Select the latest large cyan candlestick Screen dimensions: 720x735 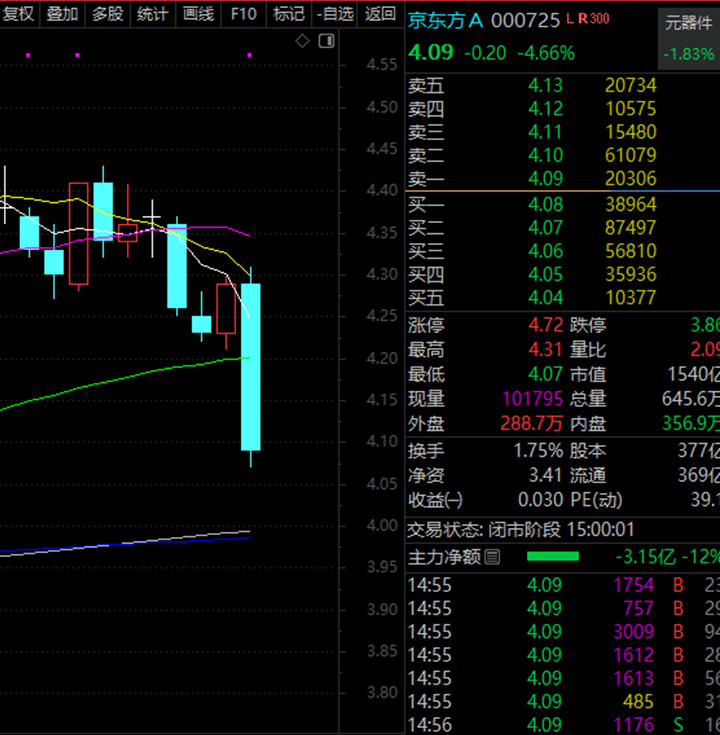tap(251, 367)
